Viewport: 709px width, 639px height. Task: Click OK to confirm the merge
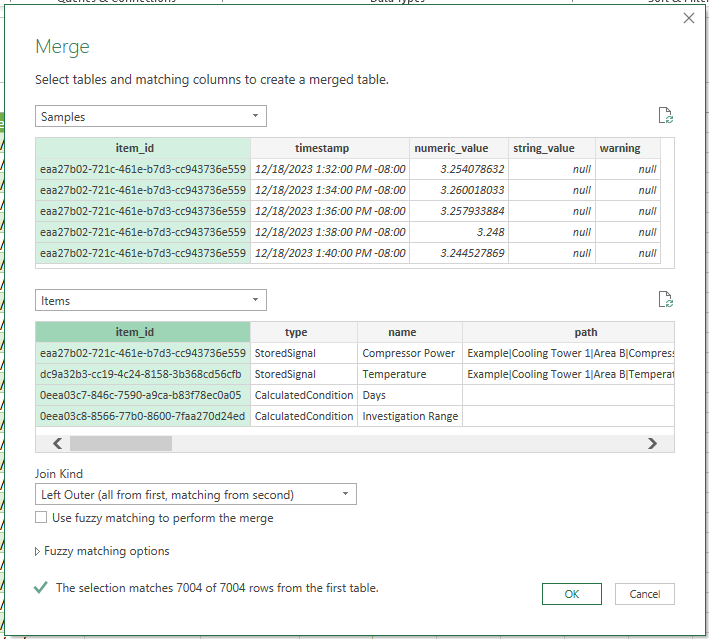click(571, 594)
